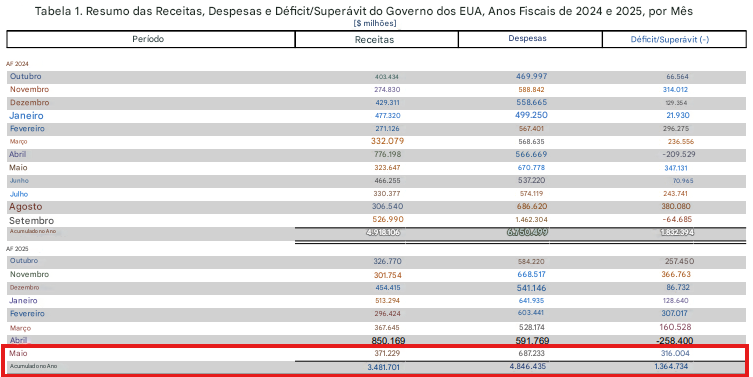Select receitas value 271.126

point(387,129)
